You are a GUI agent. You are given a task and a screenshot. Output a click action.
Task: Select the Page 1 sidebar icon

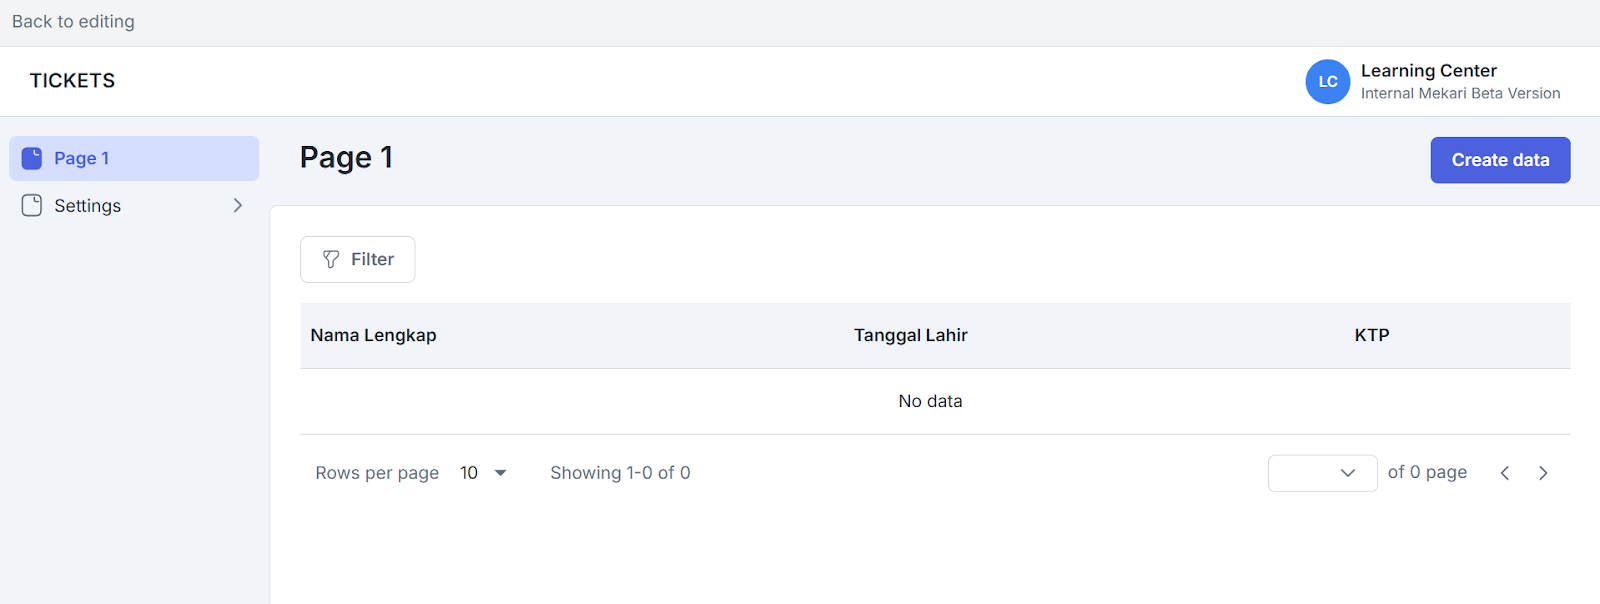[32, 158]
